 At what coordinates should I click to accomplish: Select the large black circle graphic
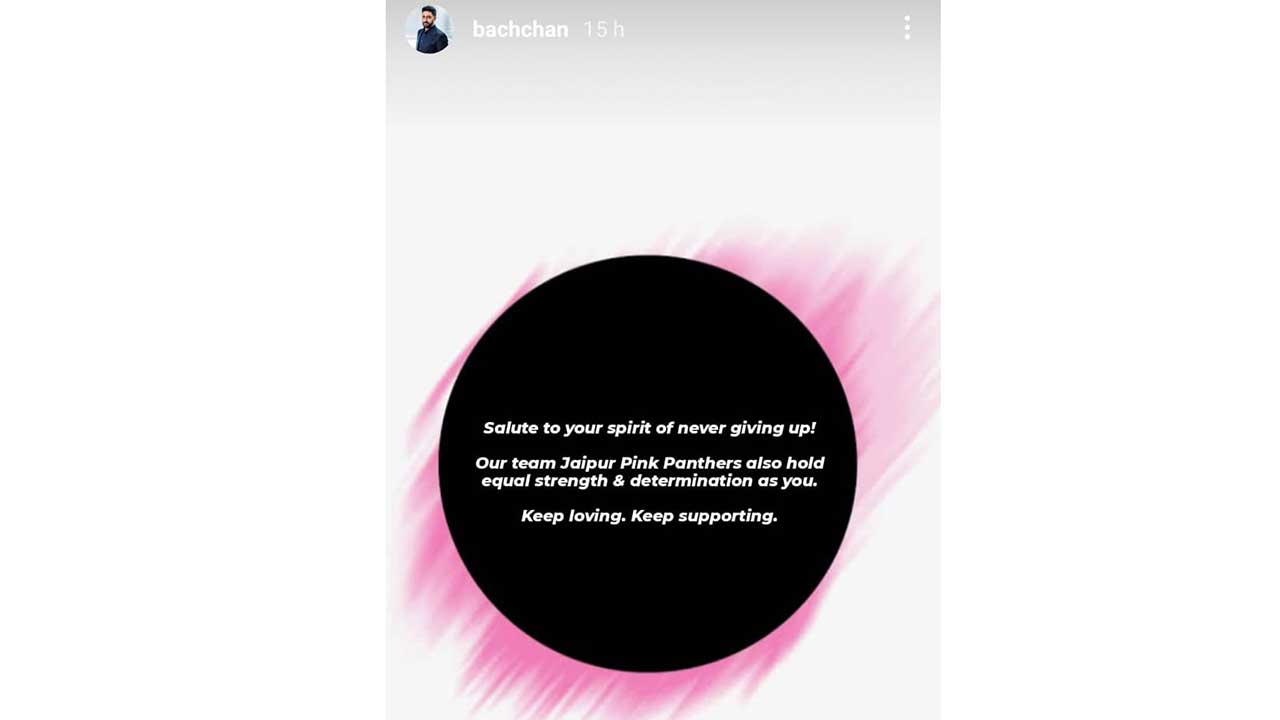(x=648, y=463)
